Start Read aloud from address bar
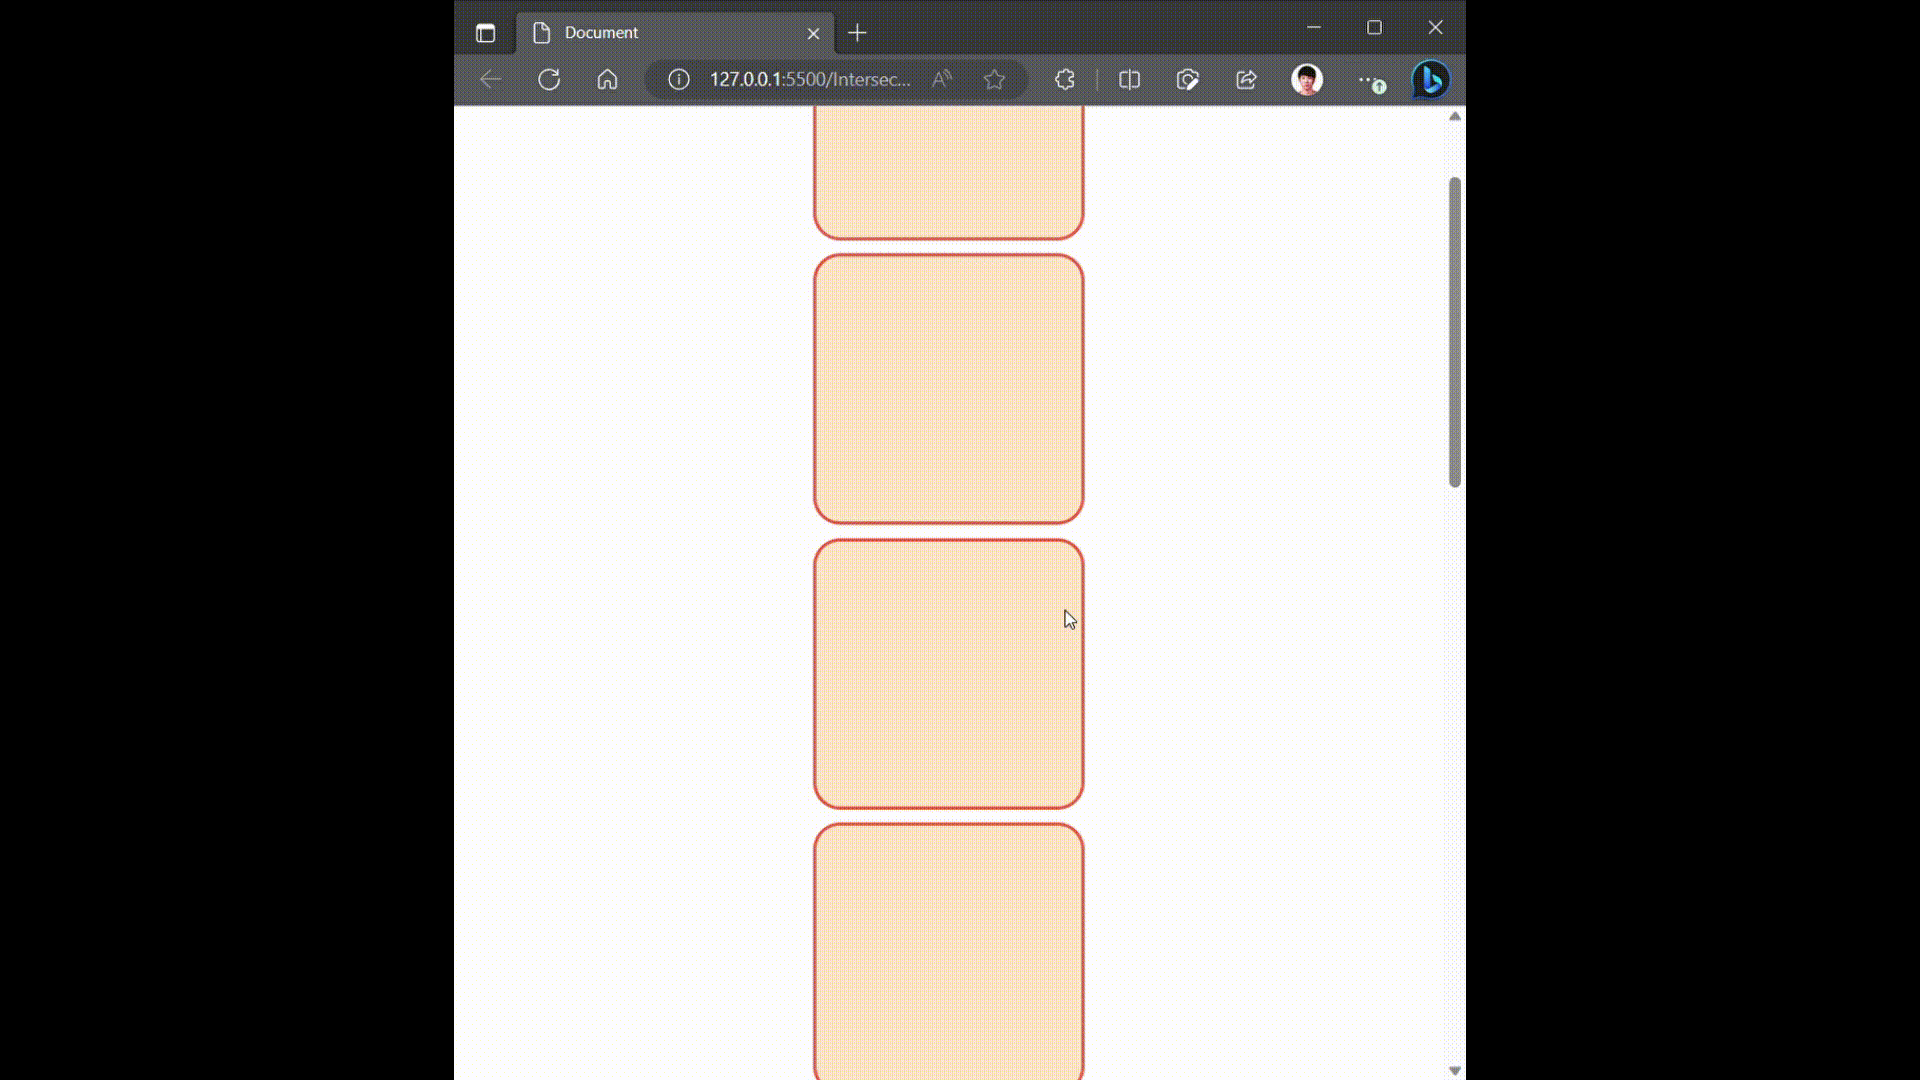Image resolution: width=1920 pixels, height=1080 pixels. coord(941,80)
